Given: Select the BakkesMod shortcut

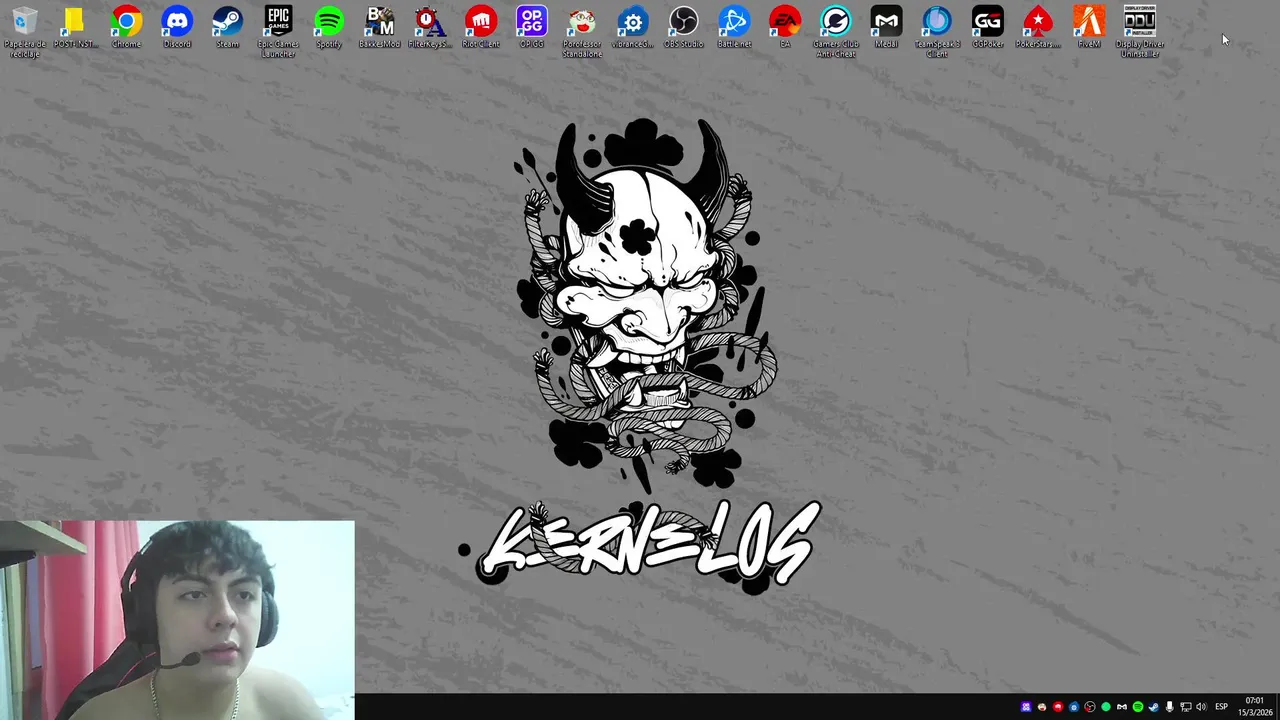Looking at the screenshot, I should [380, 28].
